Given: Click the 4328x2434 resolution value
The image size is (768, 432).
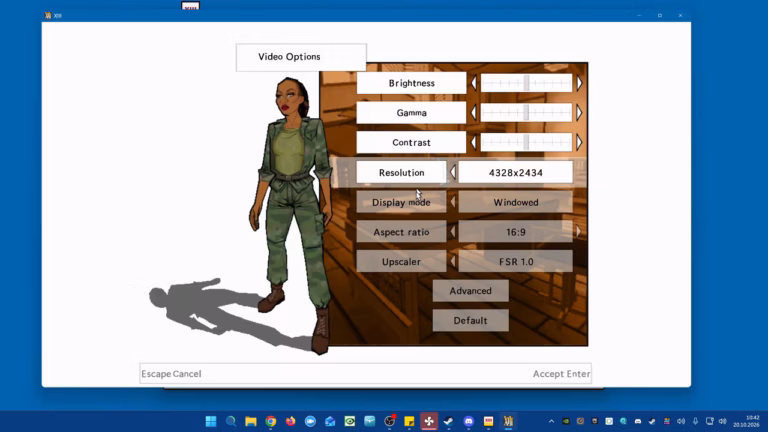Looking at the screenshot, I should [x=515, y=172].
